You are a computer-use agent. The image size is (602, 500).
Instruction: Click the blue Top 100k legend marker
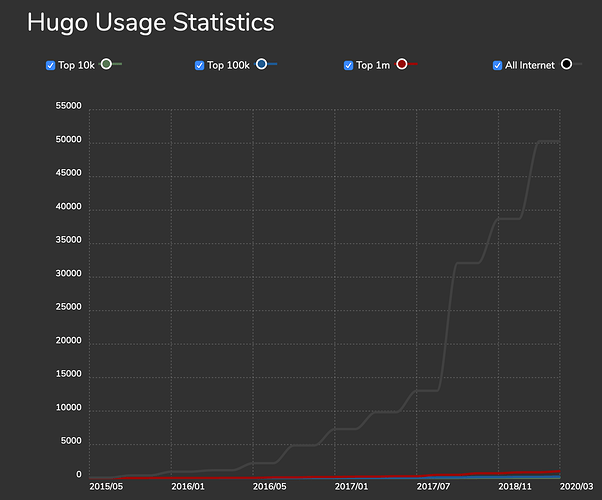coord(261,64)
